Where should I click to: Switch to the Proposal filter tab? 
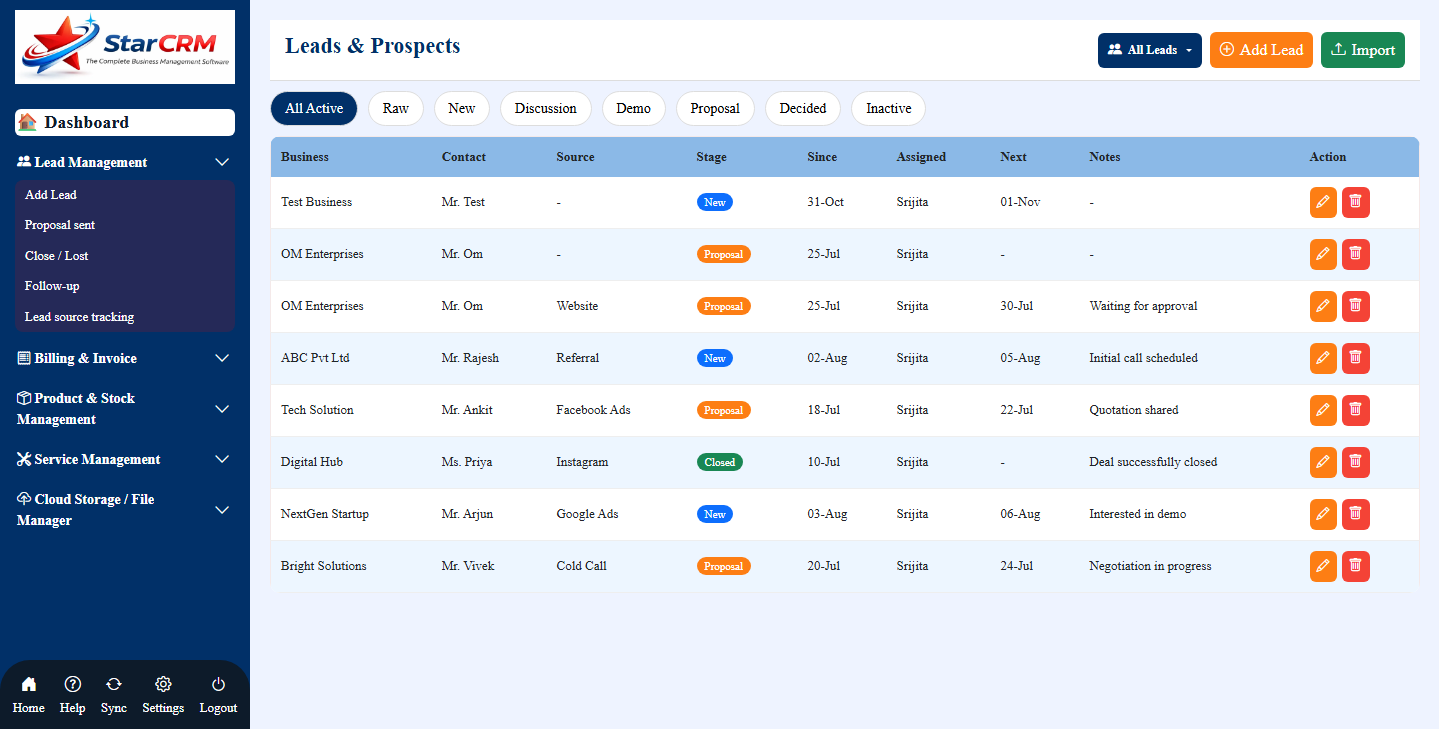(715, 108)
